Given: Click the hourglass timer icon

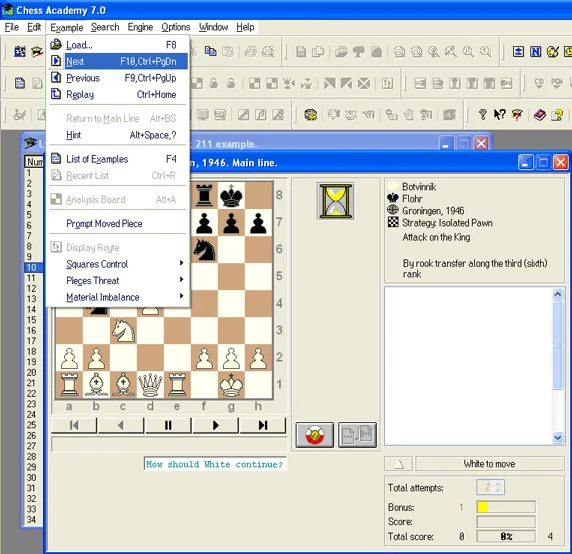Looking at the screenshot, I should point(336,201).
